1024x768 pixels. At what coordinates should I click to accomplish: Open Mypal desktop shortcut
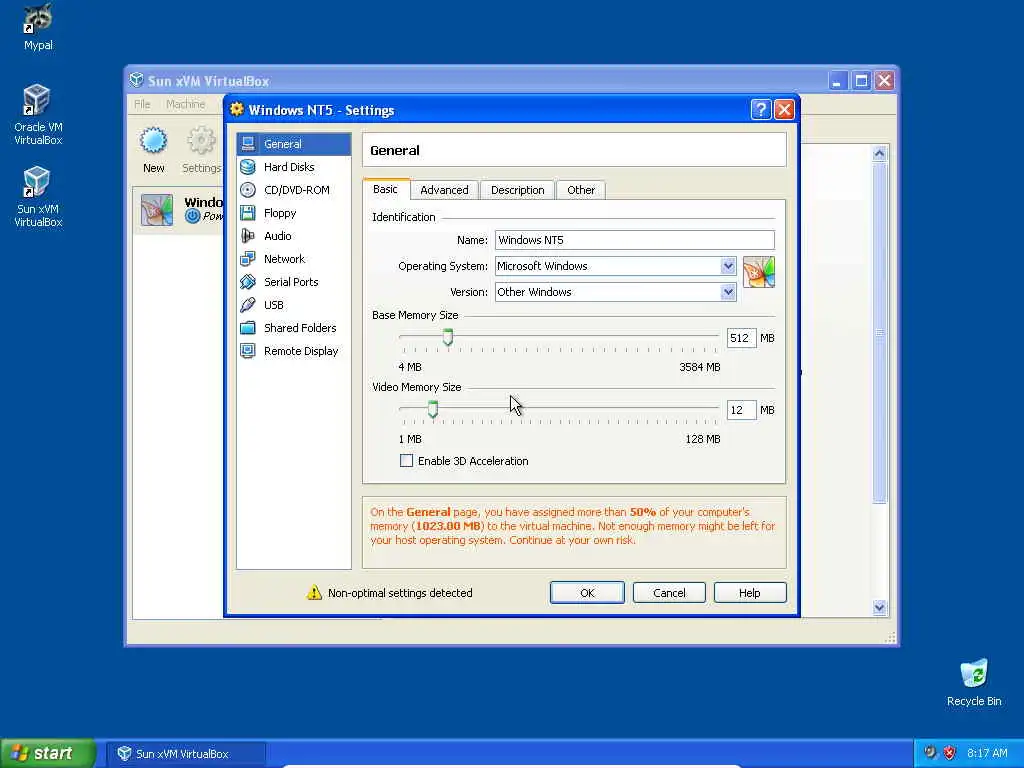[x=38, y=27]
